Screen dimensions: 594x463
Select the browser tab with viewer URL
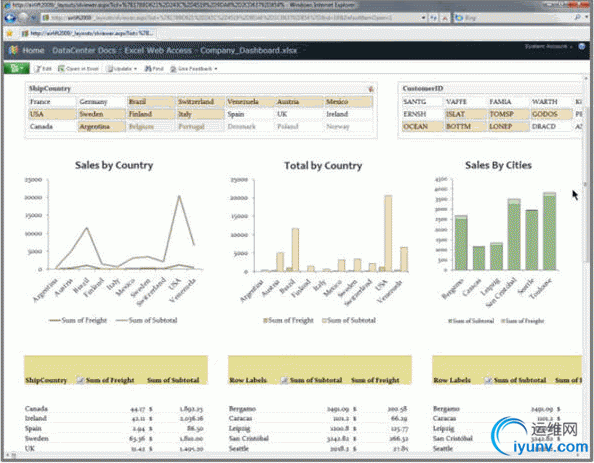coord(88,33)
